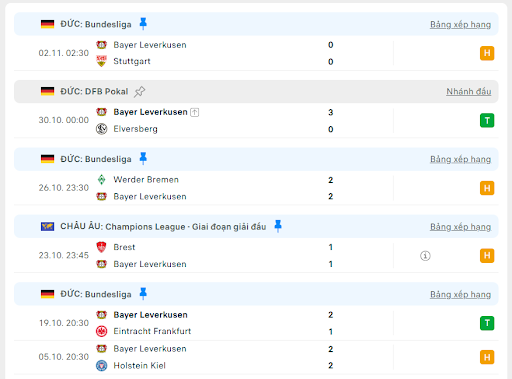Toggle pin on Champions League header
Screen dimensions: 512x379
click(x=278, y=226)
